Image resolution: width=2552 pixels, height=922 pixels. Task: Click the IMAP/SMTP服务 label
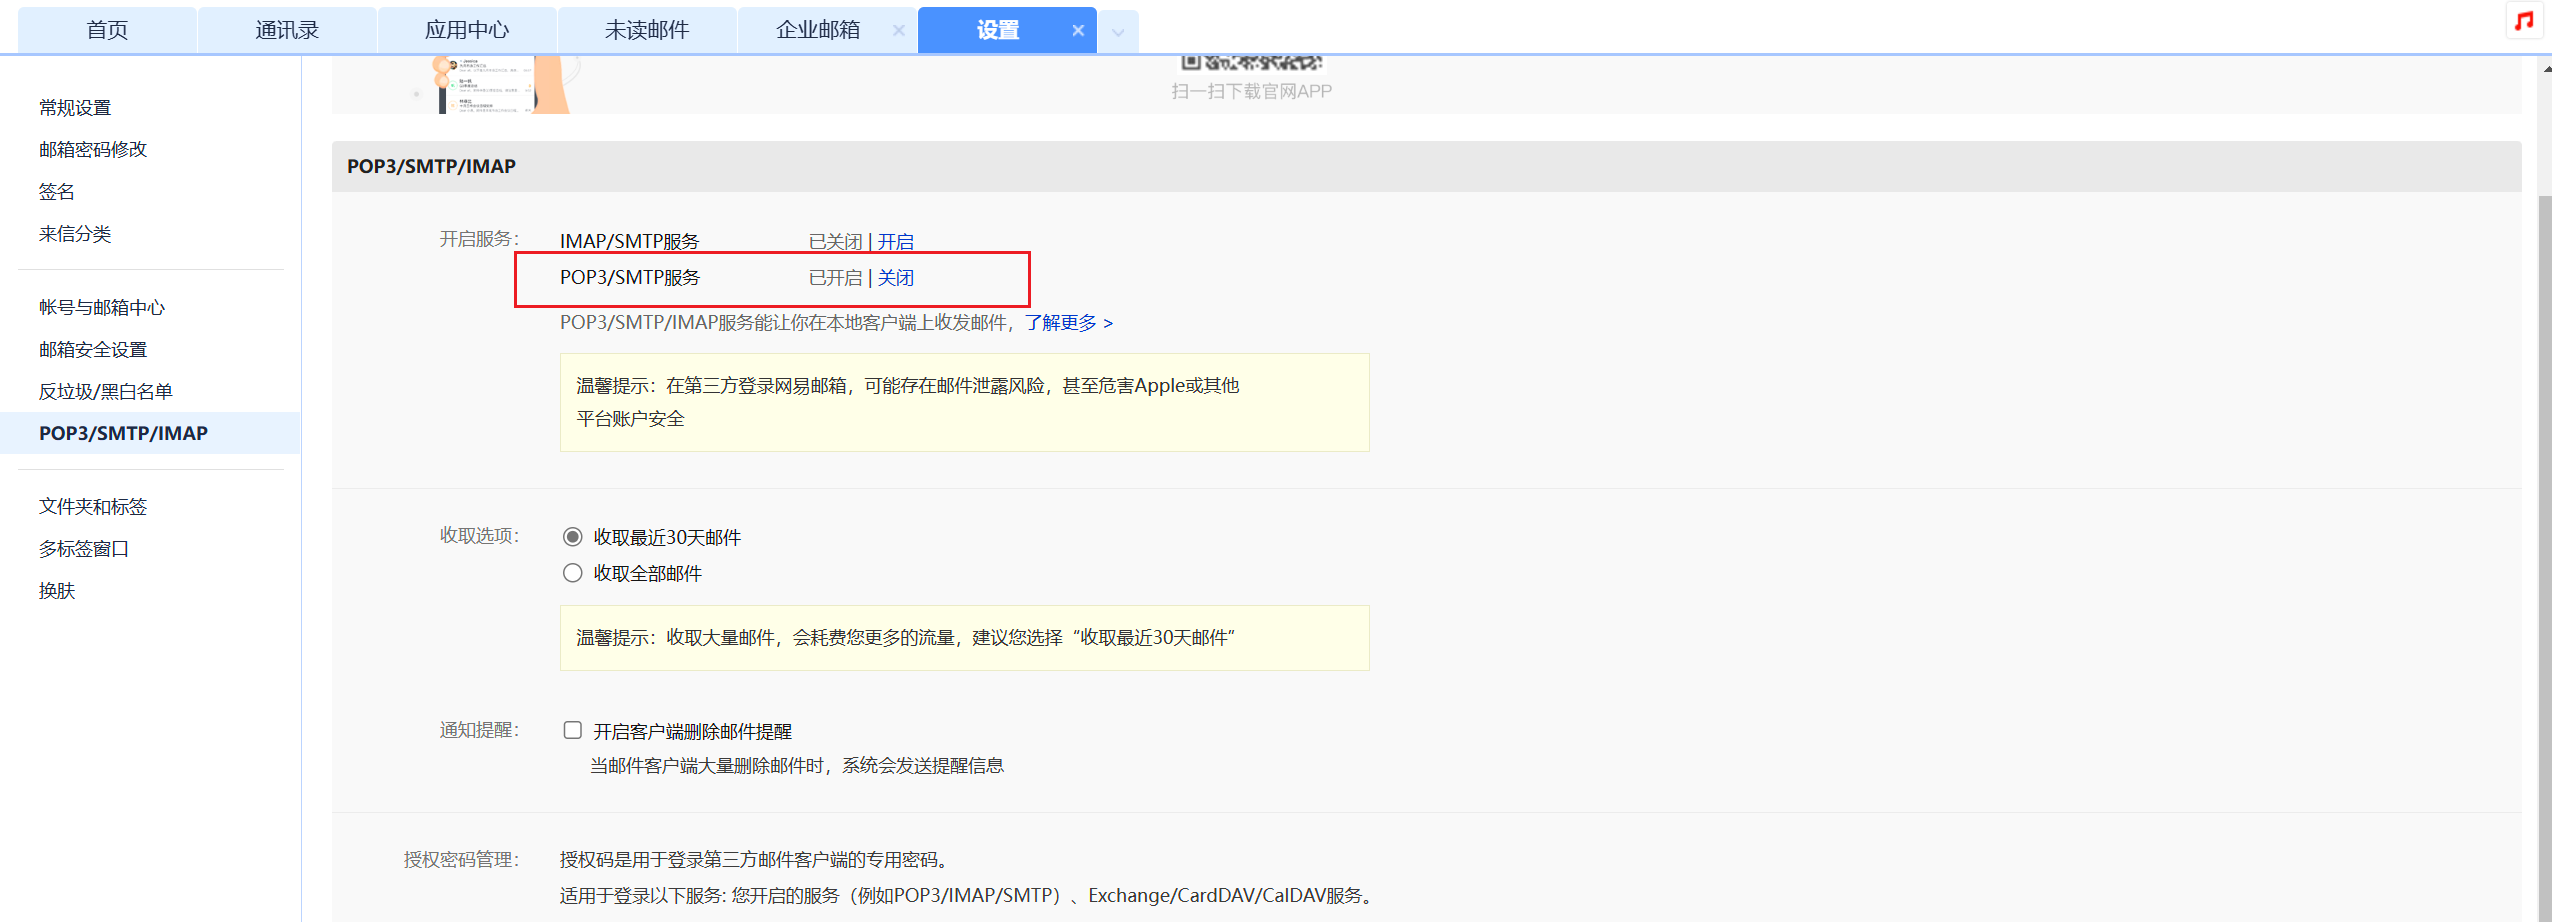click(x=630, y=241)
